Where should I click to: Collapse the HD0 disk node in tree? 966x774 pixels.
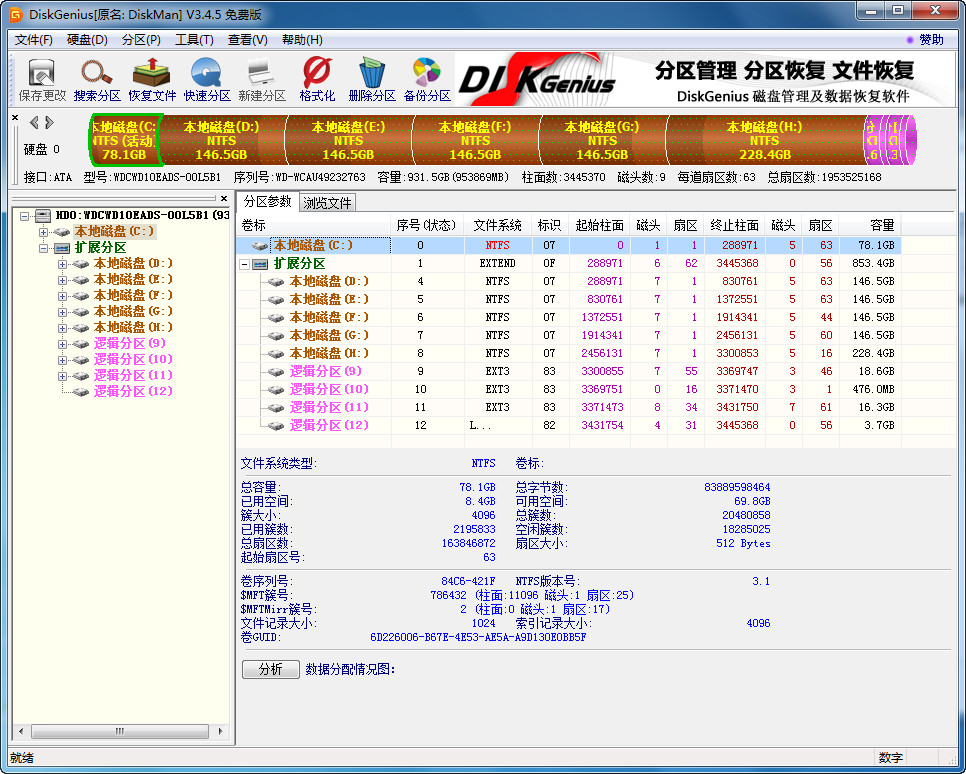click(25, 216)
